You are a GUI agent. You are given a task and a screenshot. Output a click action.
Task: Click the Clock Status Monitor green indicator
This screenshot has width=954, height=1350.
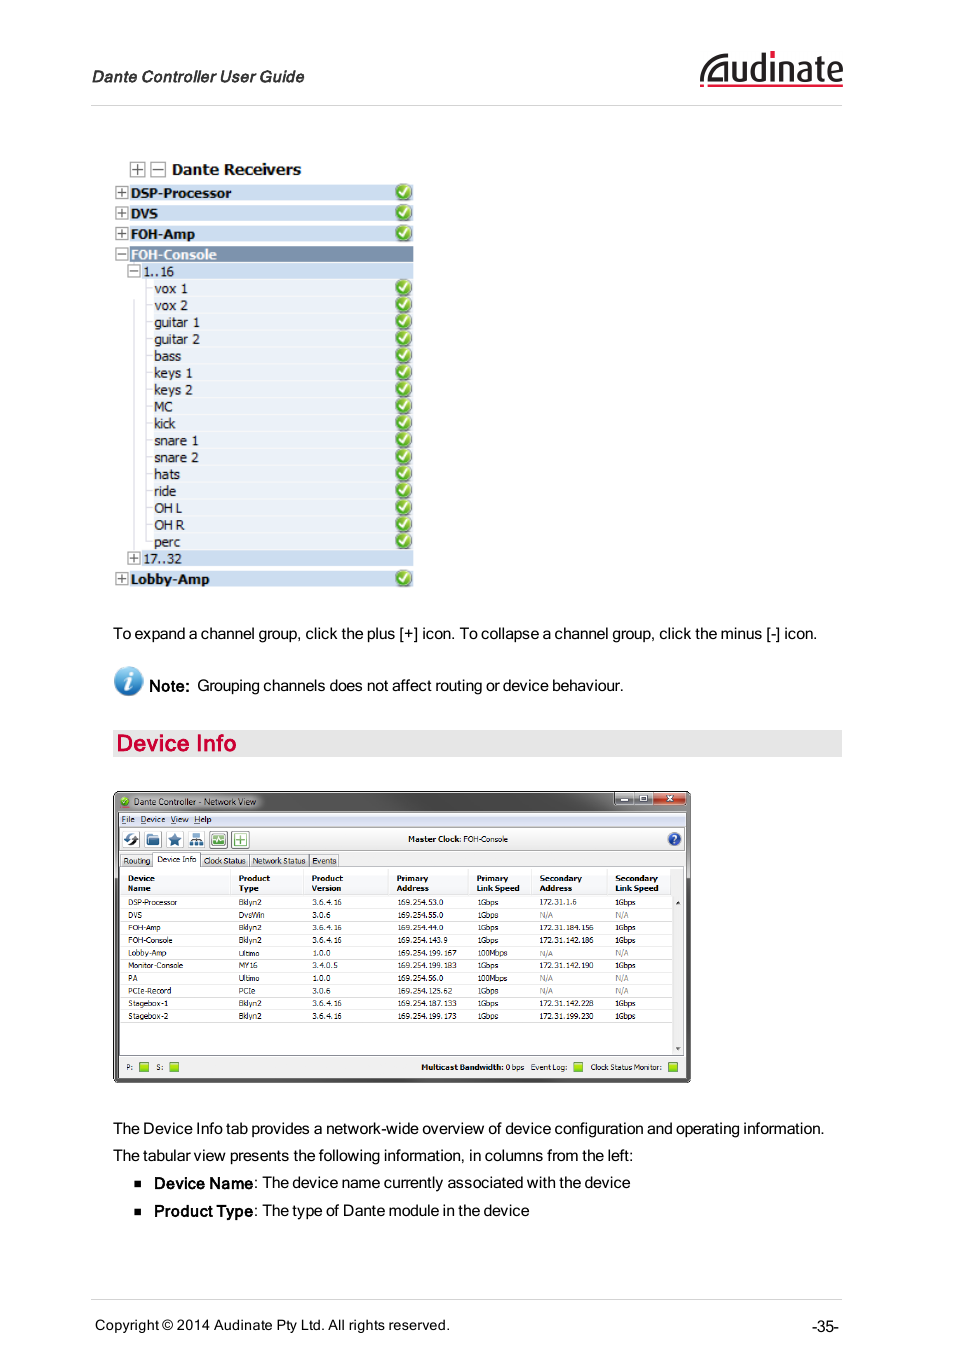(673, 1067)
